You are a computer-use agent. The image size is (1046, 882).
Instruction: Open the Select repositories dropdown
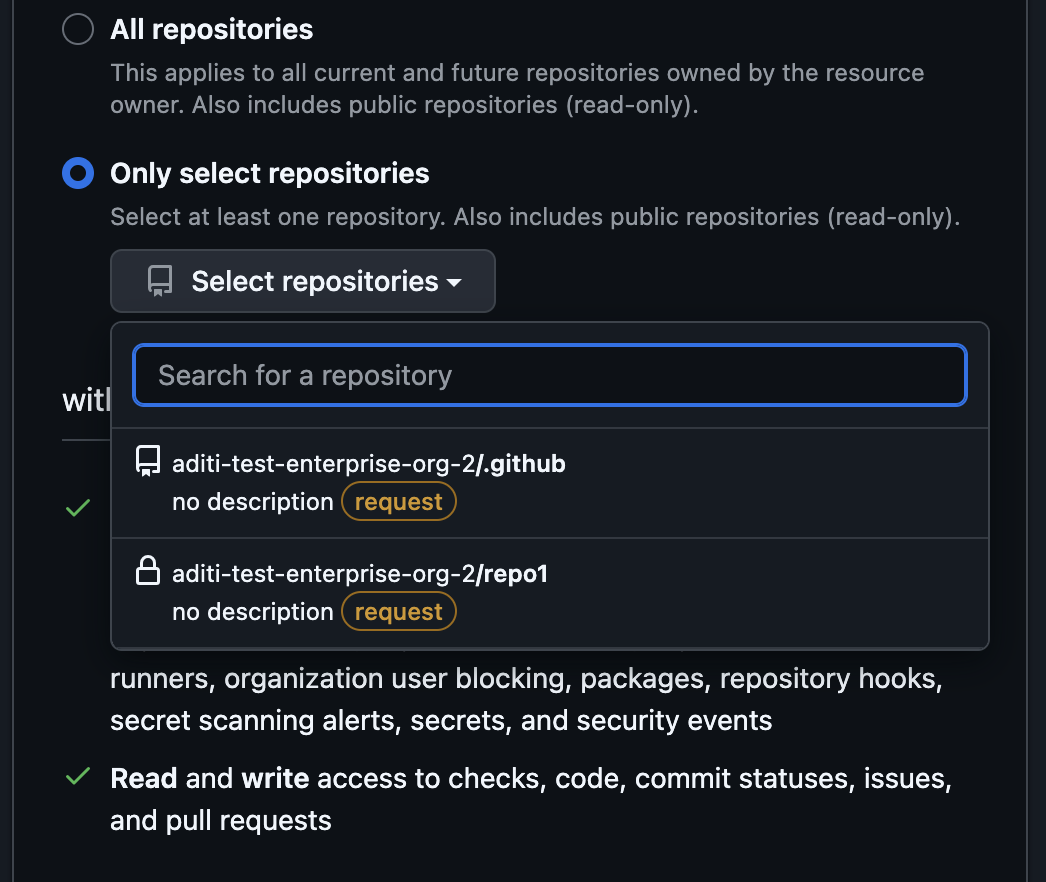pos(302,282)
